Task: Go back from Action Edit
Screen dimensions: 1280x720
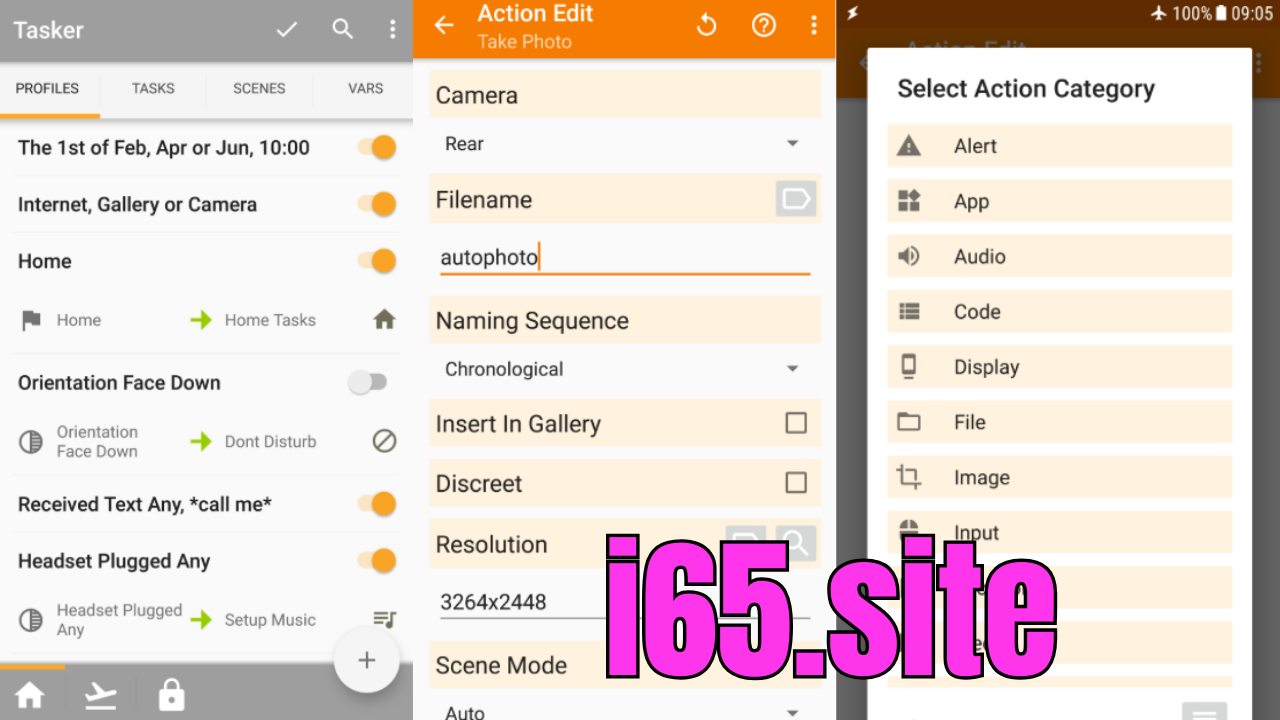Action: (x=444, y=26)
